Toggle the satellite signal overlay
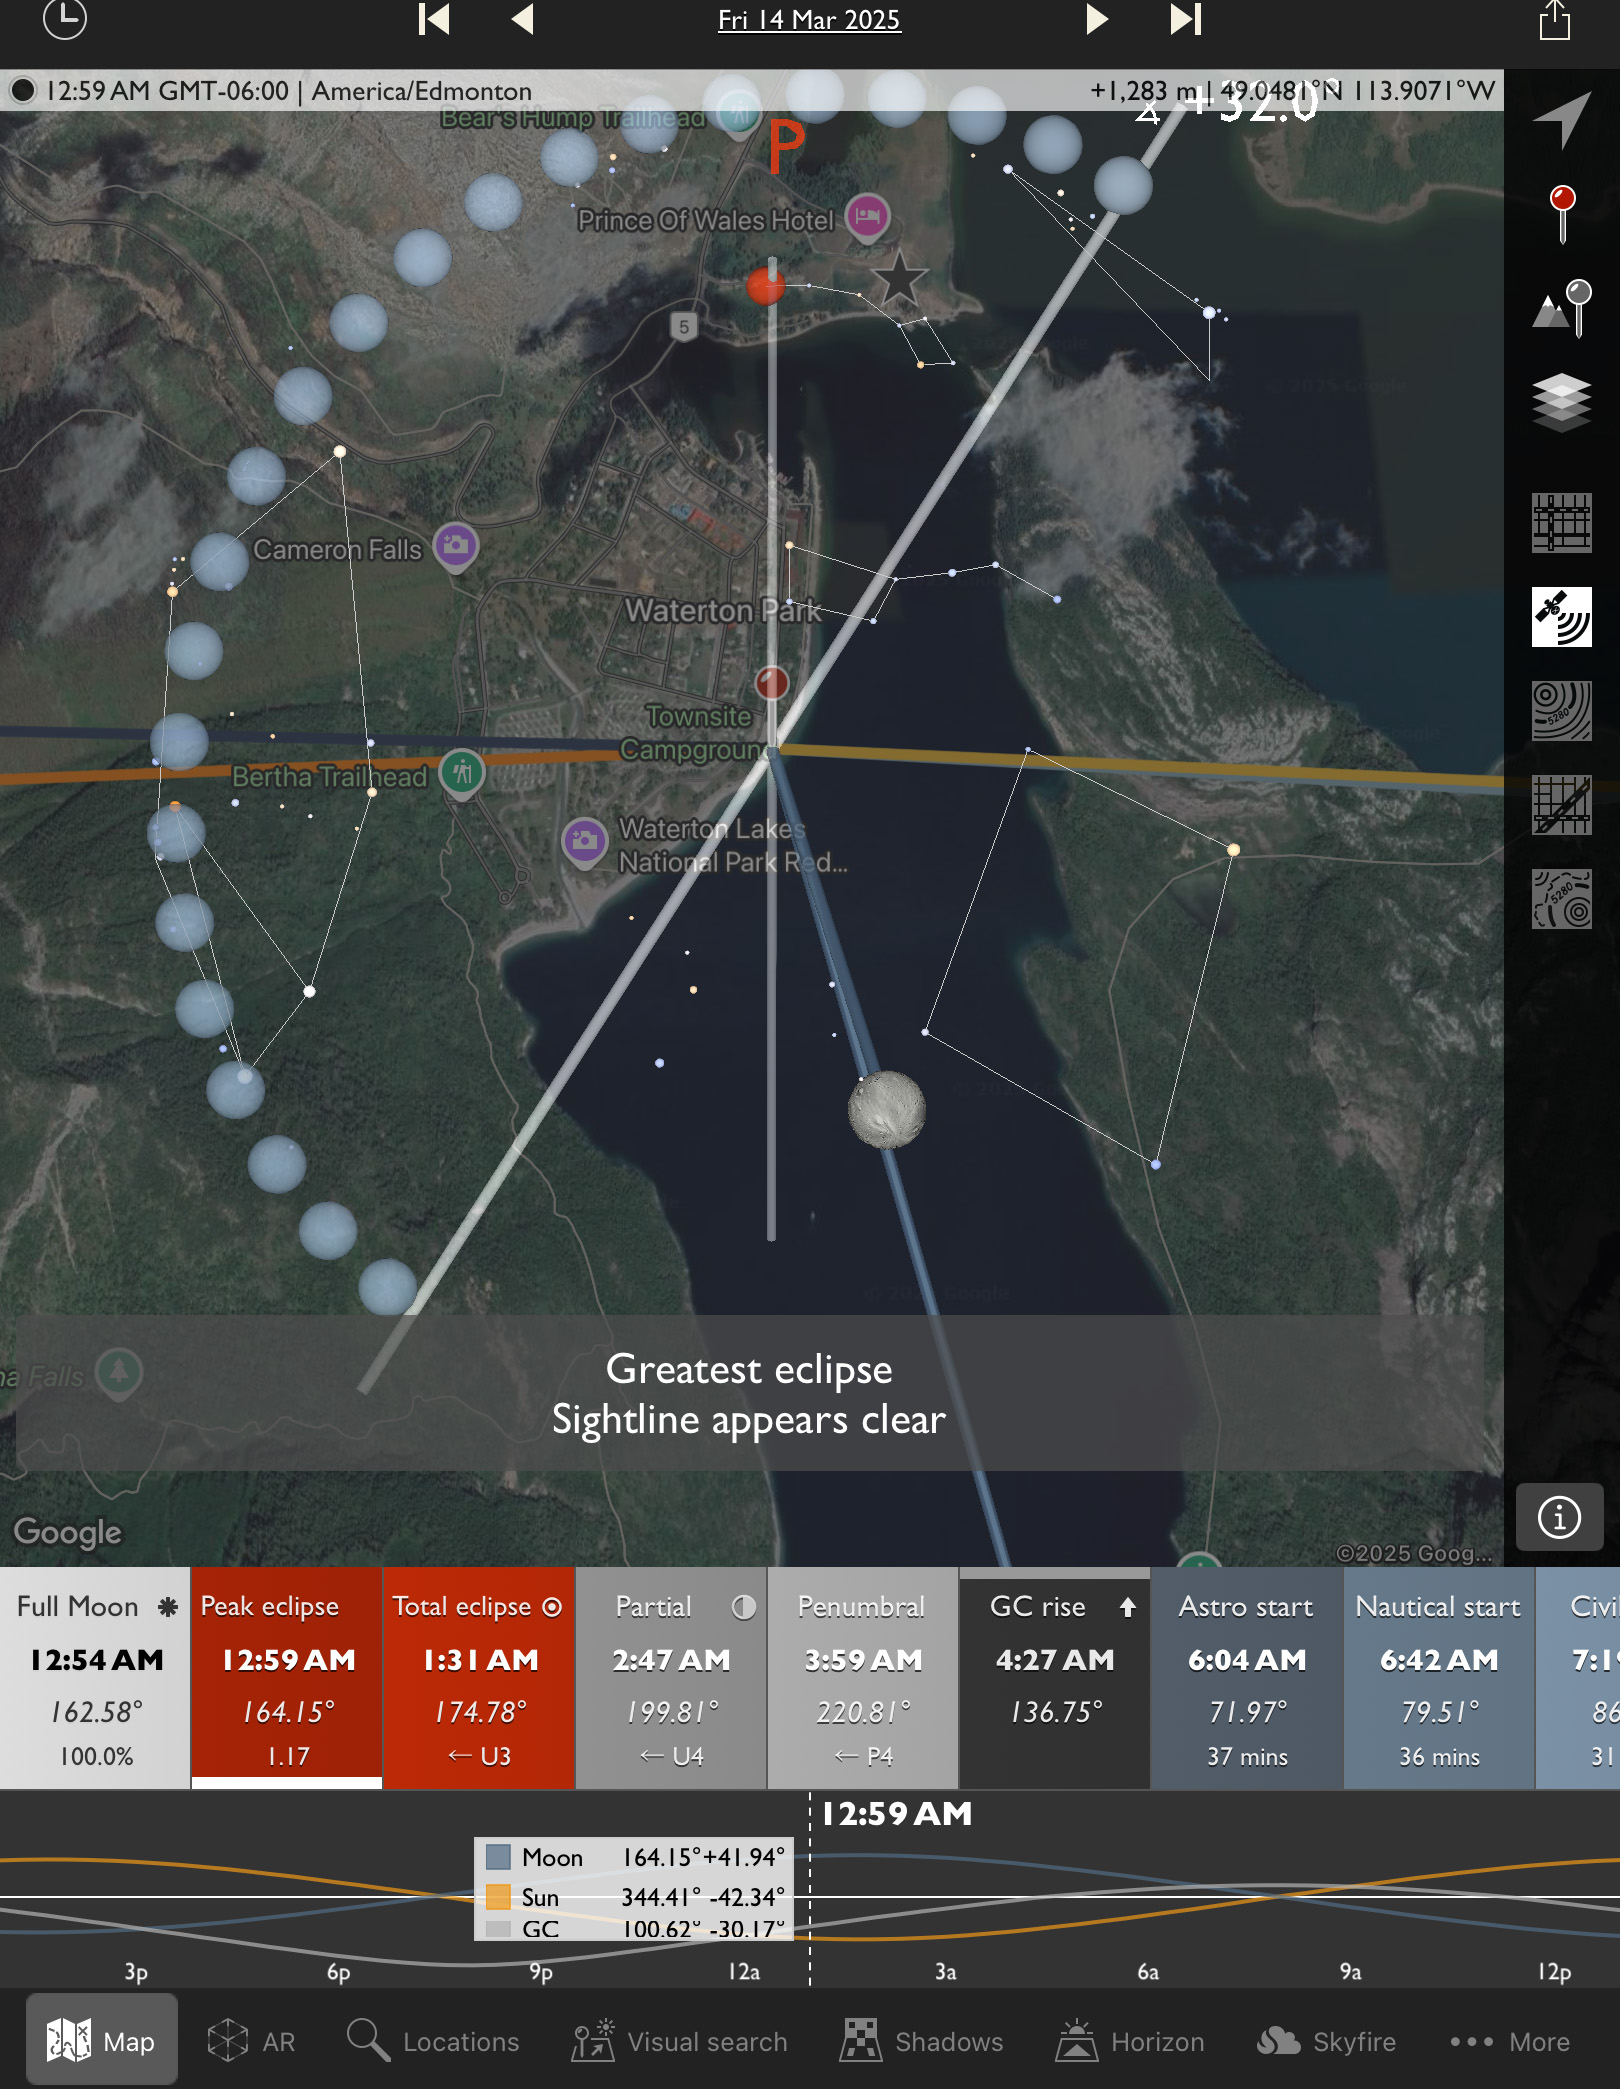This screenshot has width=1620, height=2089. (x=1561, y=617)
